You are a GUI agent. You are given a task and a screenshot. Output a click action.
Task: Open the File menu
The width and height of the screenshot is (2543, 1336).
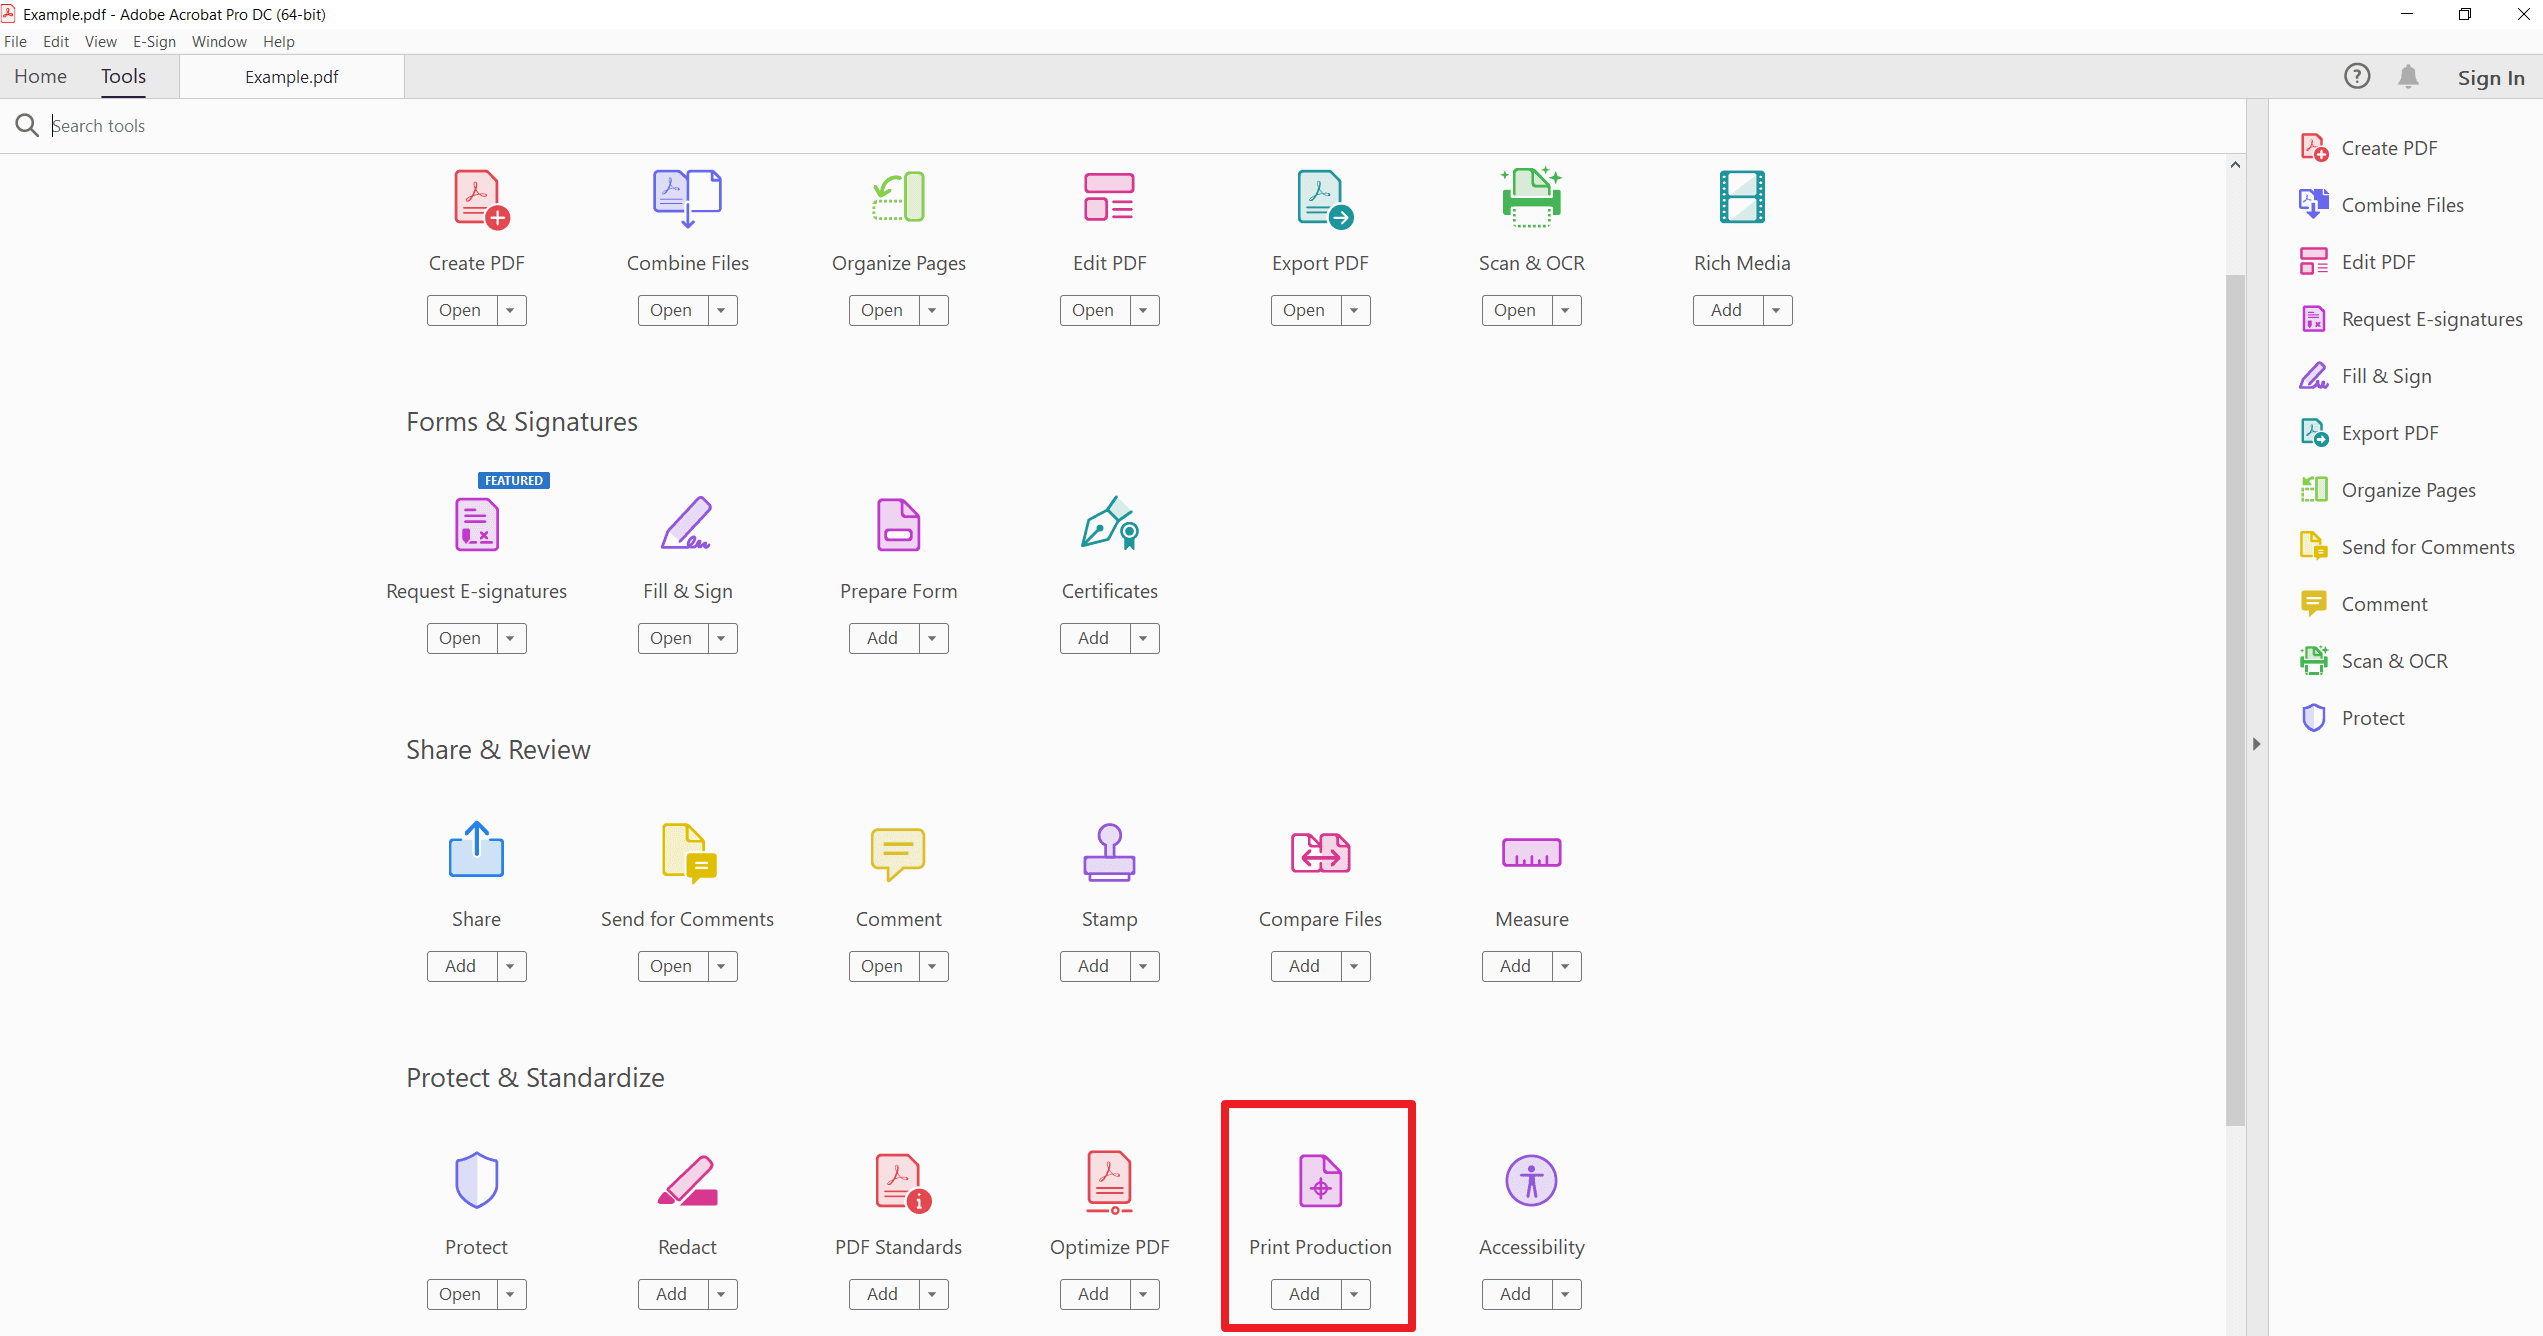(x=15, y=42)
